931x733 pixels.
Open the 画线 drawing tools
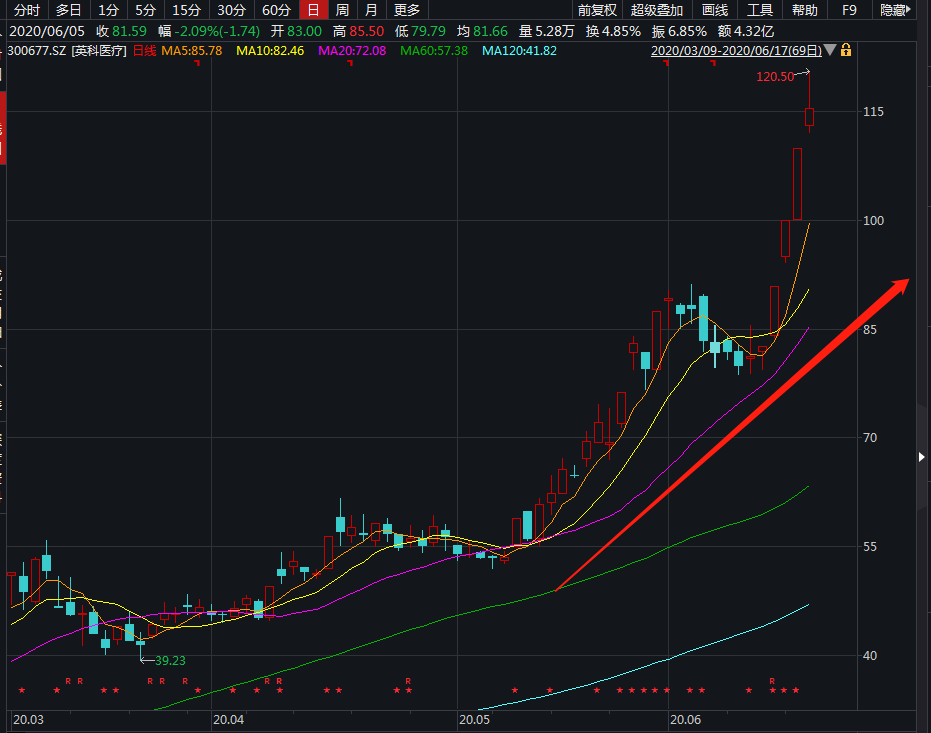coord(715,10)
